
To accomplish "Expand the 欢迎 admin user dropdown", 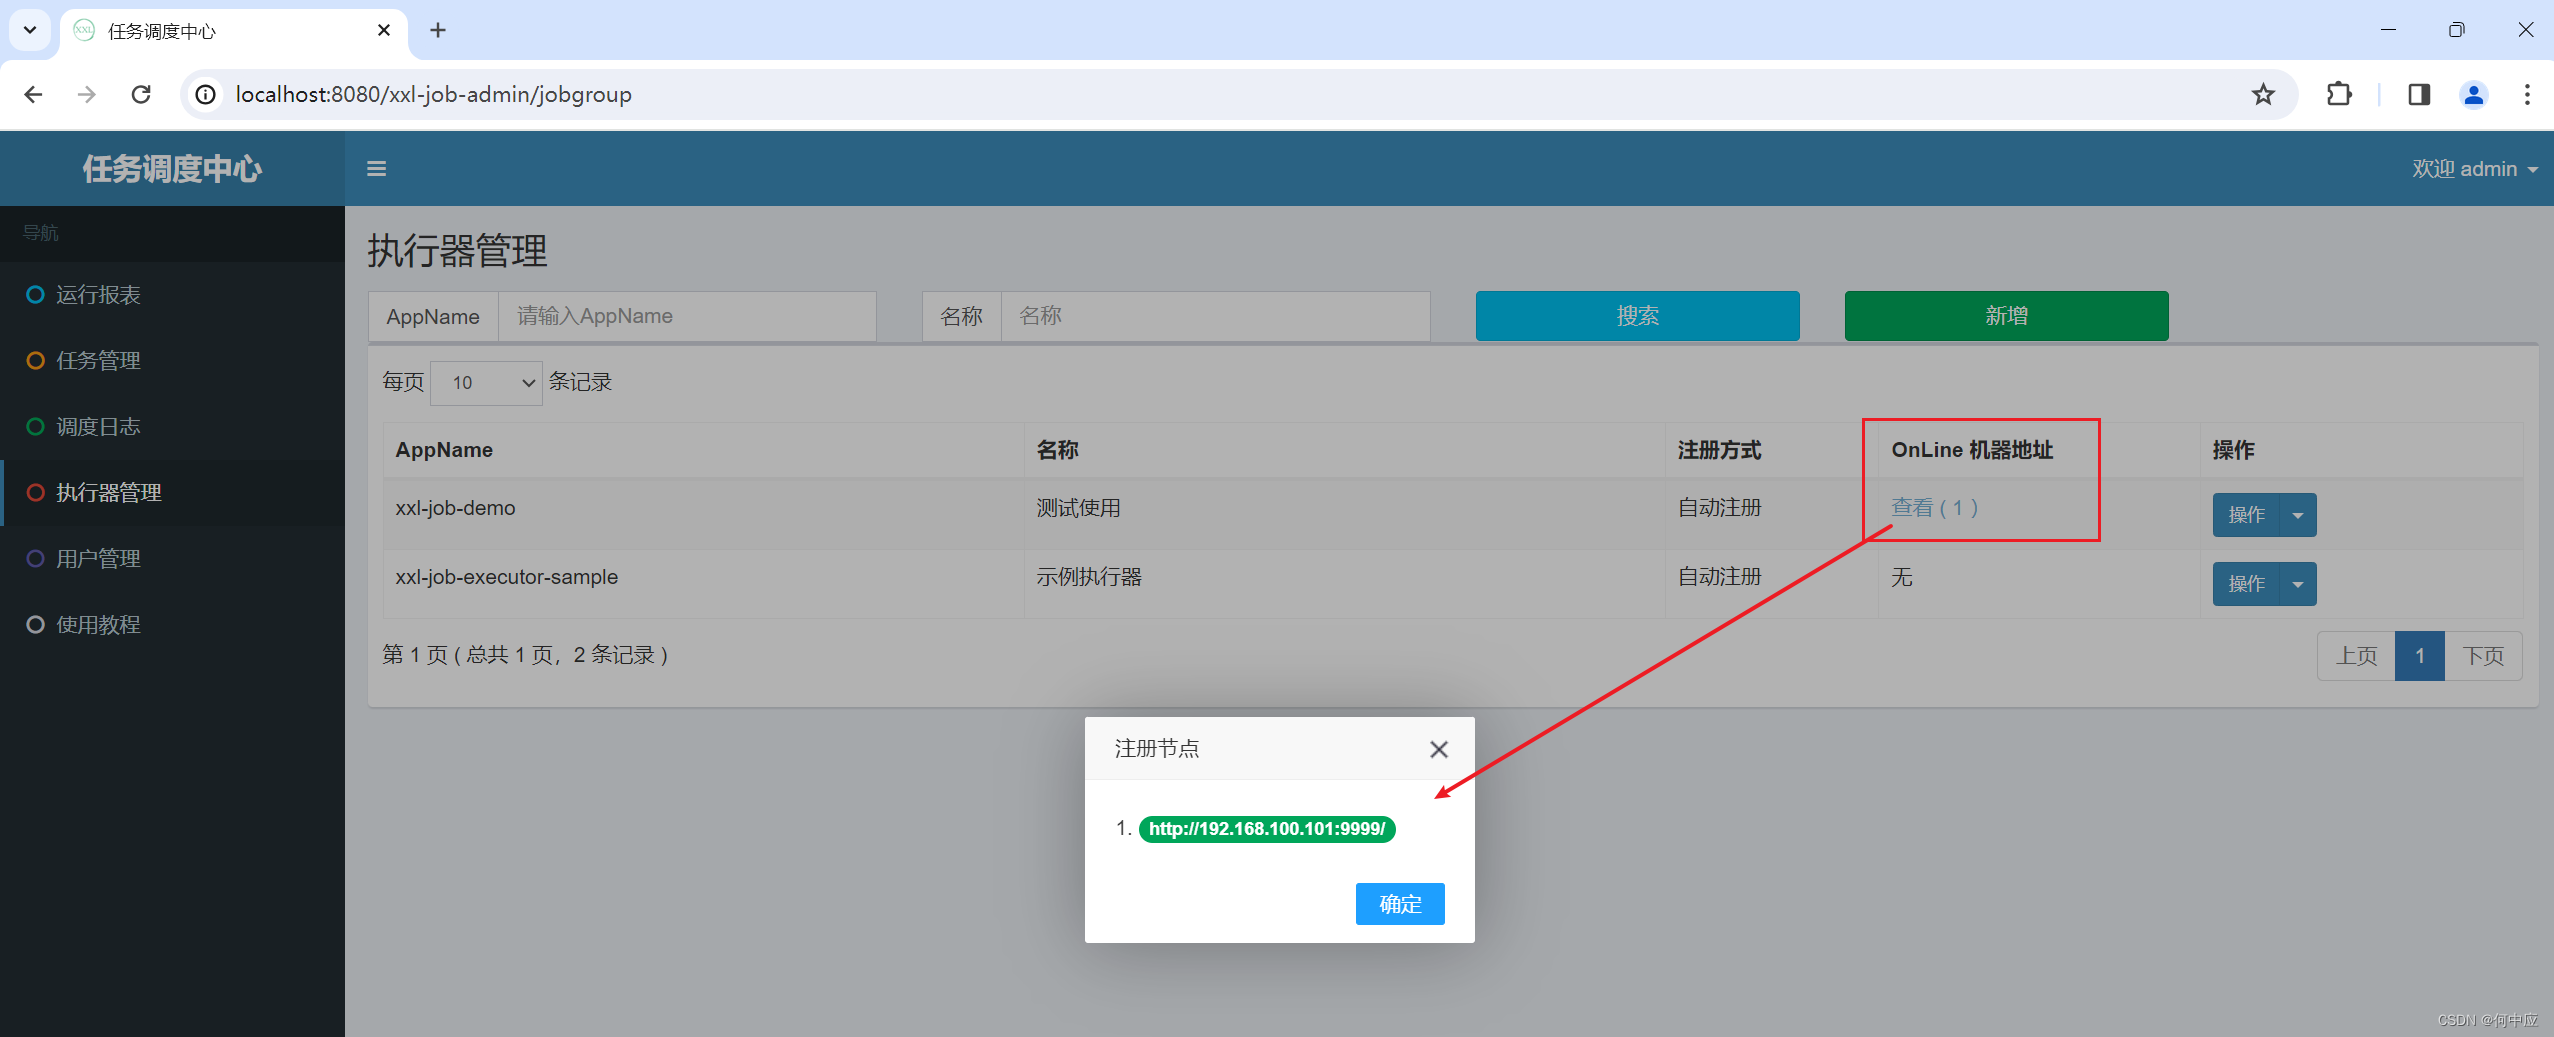I will pos(2475,168).
